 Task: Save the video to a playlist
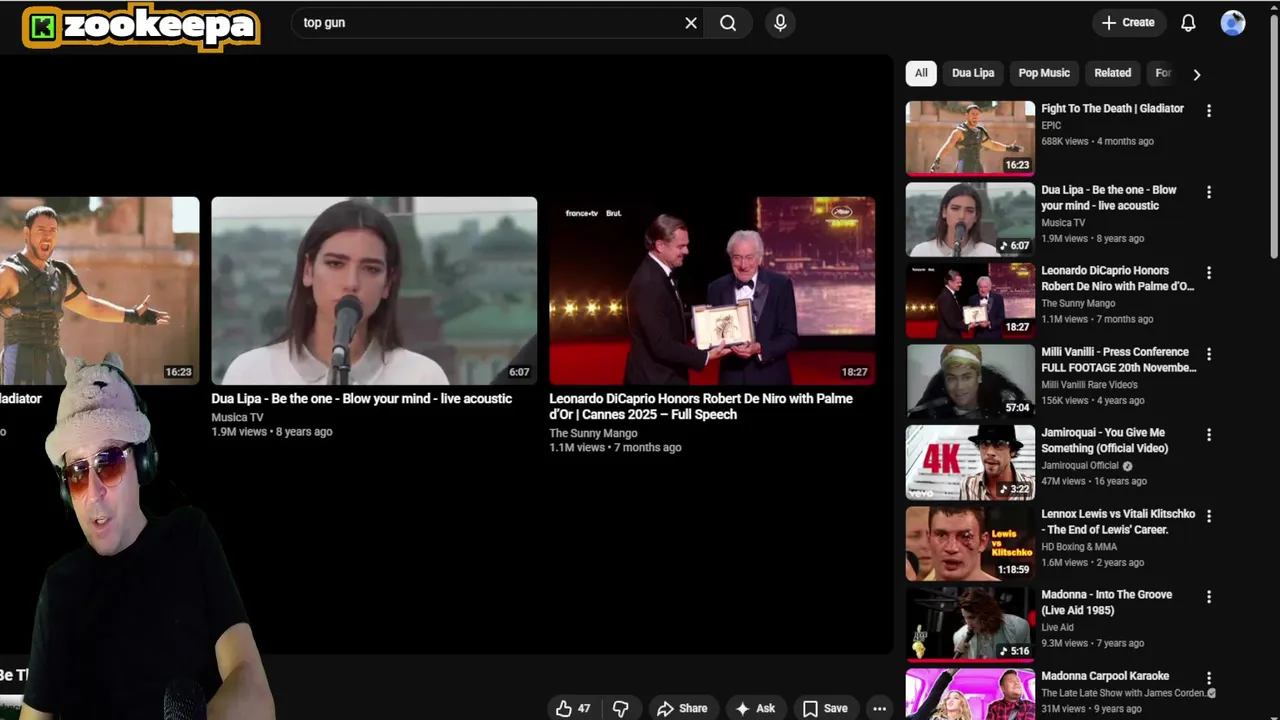[x=825, y=708]
